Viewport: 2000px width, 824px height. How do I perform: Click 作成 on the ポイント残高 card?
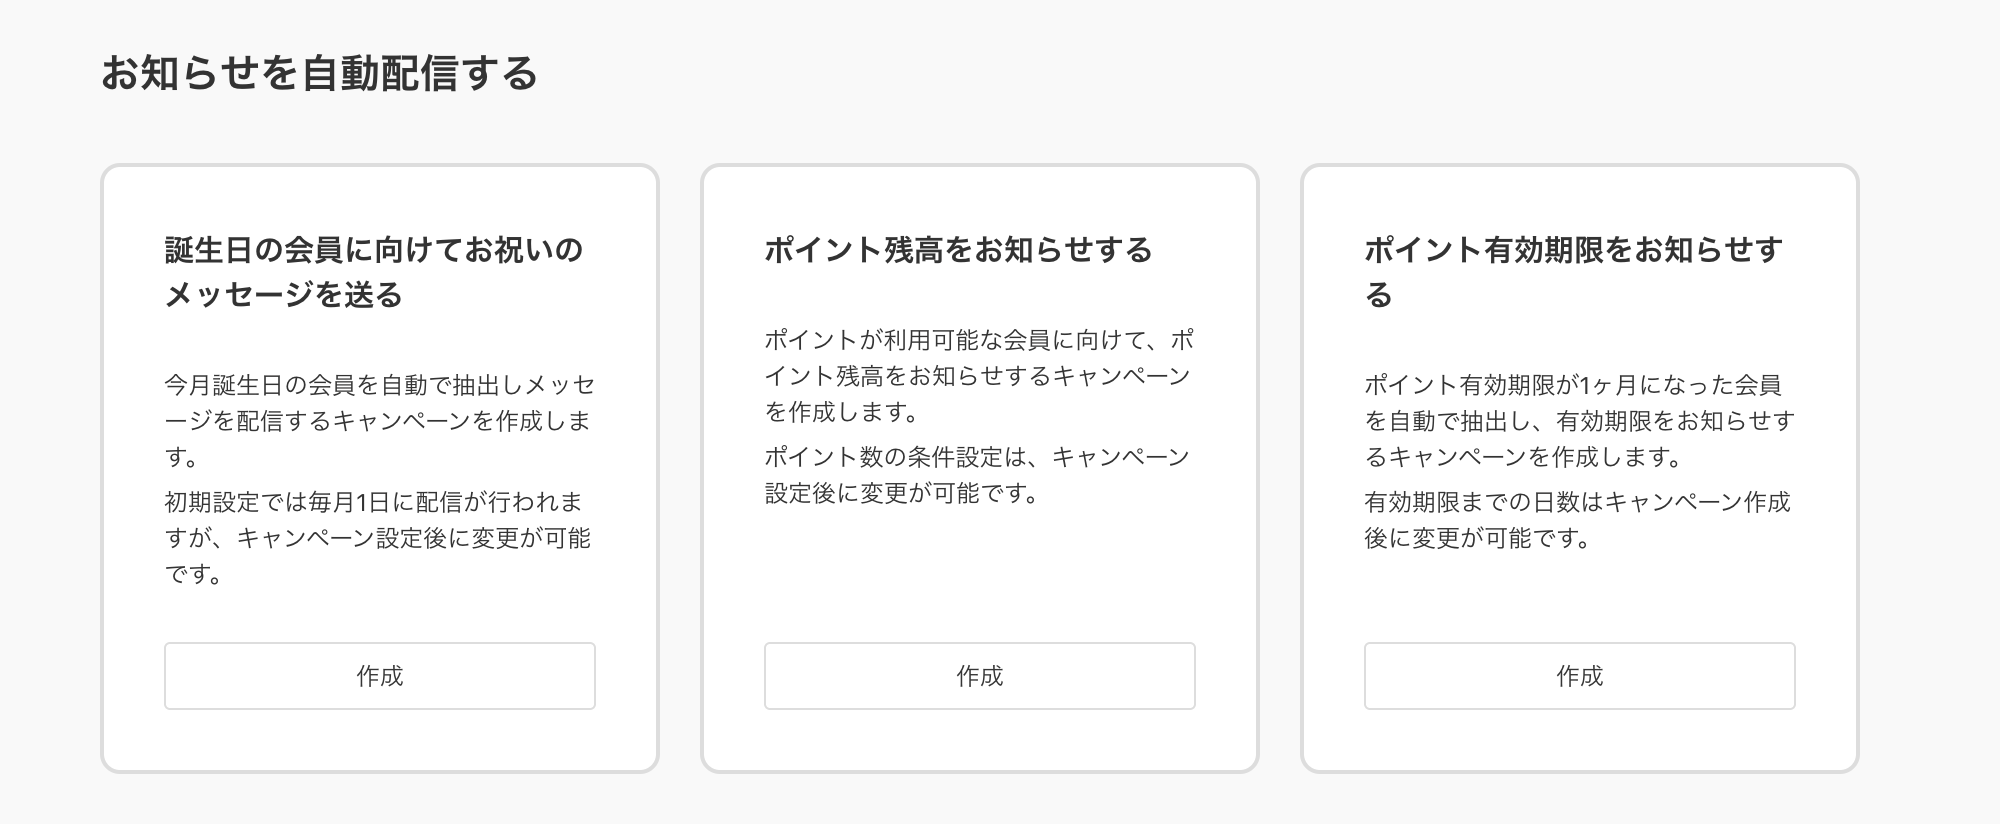(x=978, y=676)
